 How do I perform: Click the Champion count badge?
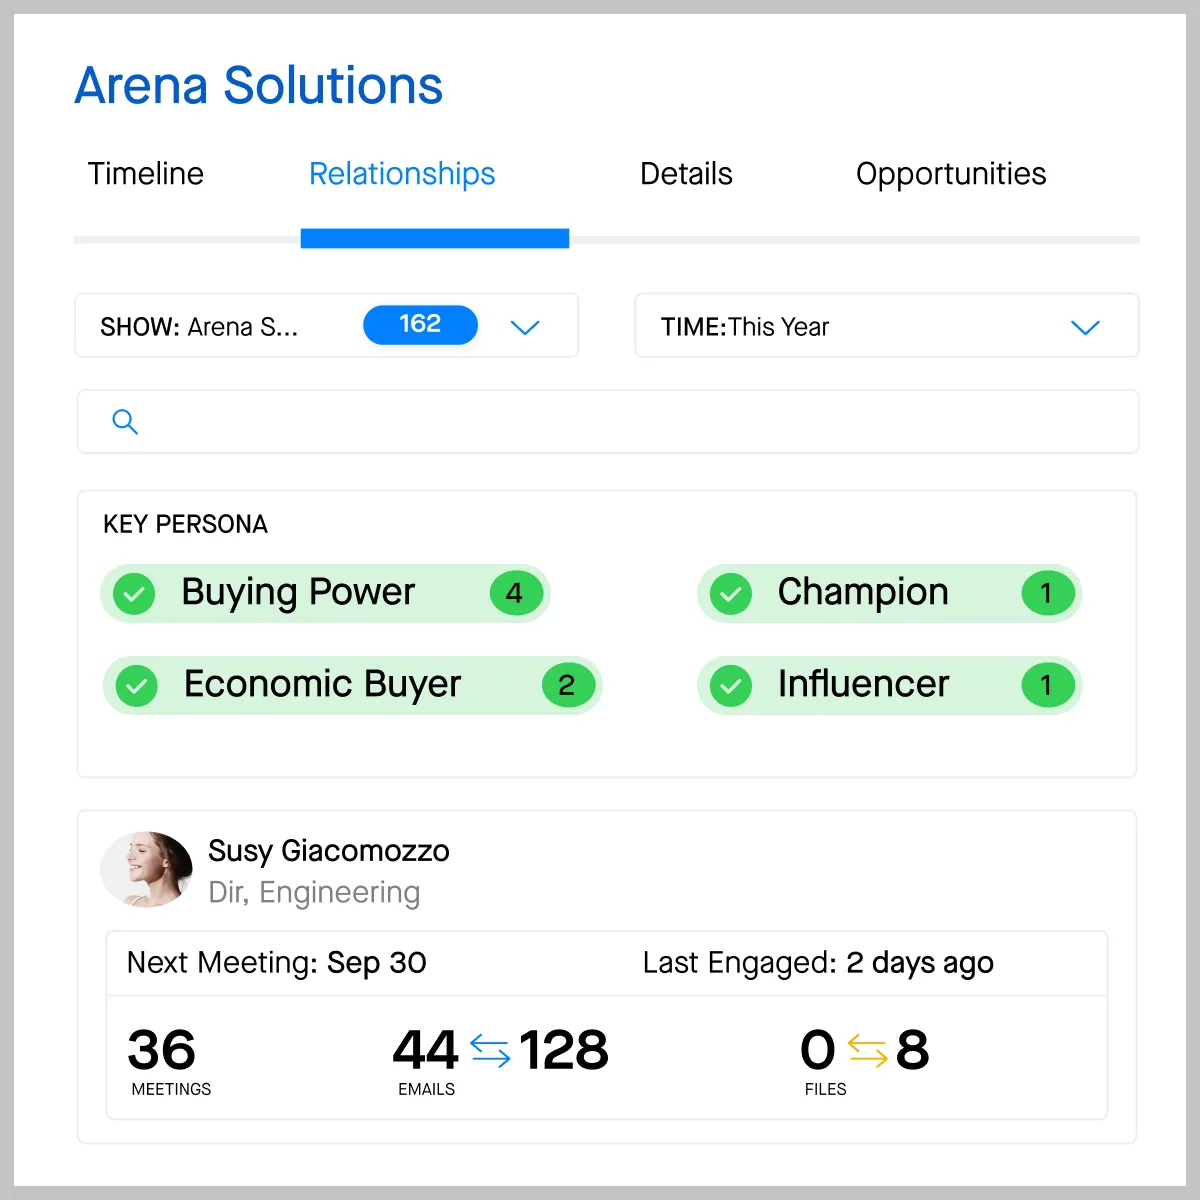[1047, 593]
